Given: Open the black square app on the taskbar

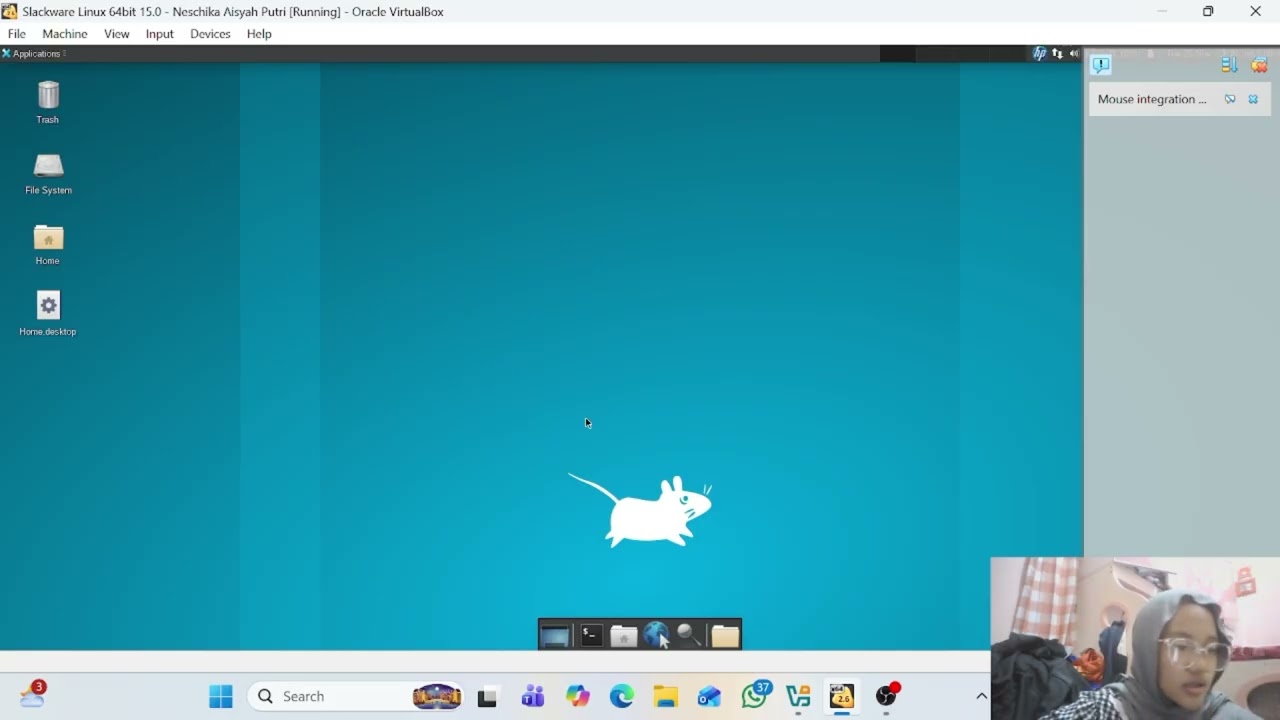Looking at the screenshot, I should 487,697.
